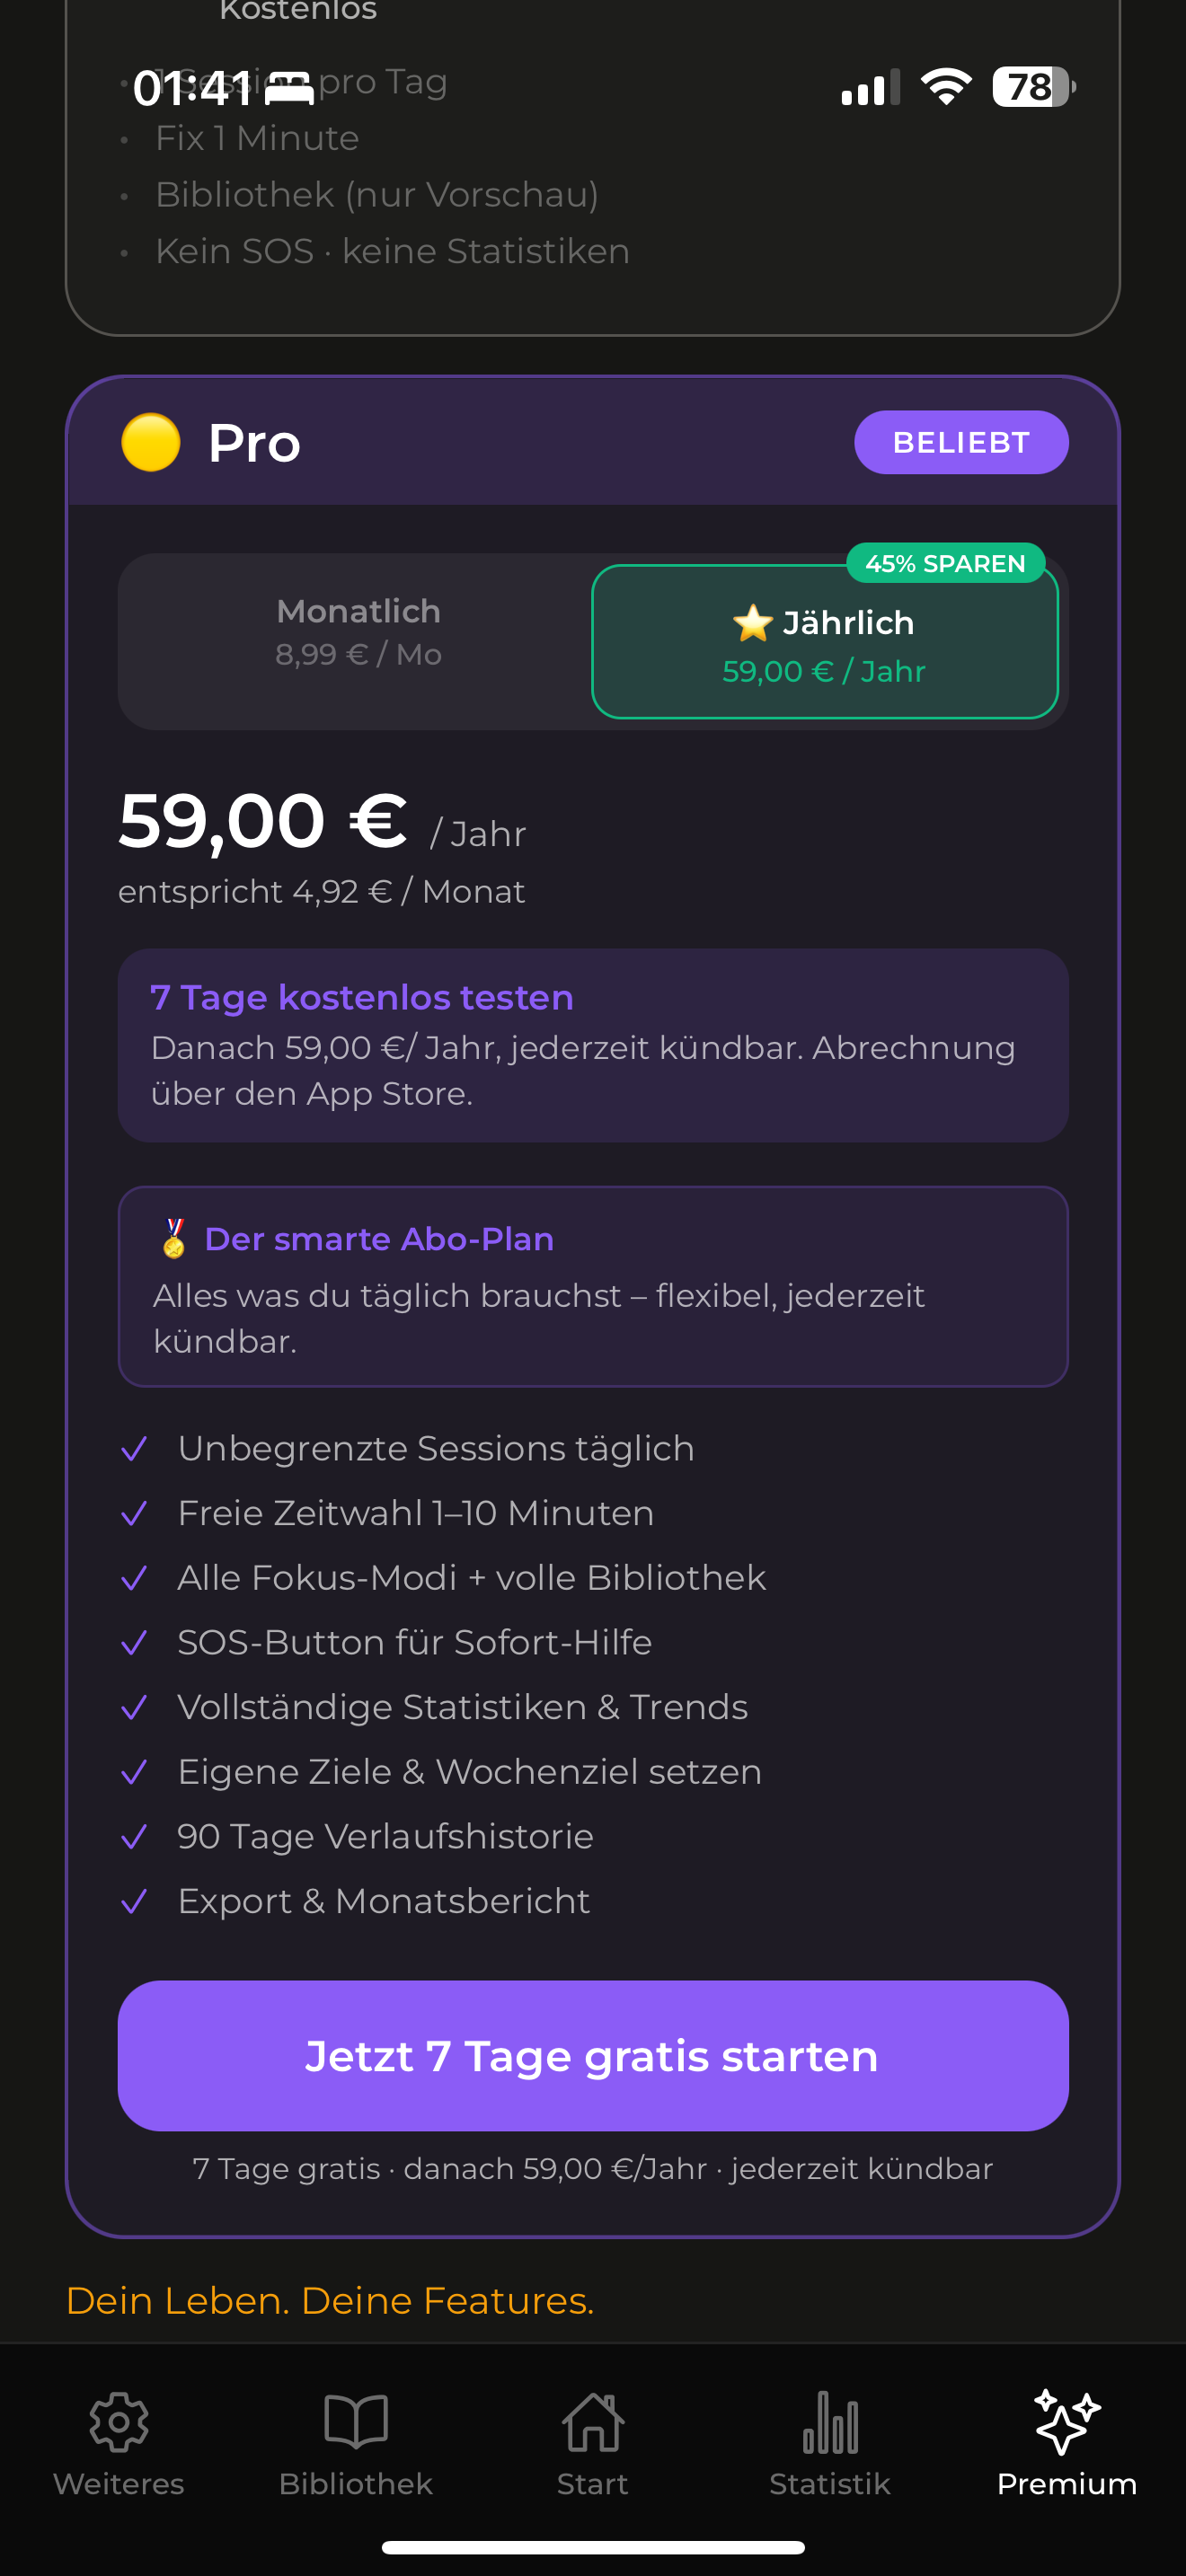Tap the Wi-Fi status icon

point(946,87)
